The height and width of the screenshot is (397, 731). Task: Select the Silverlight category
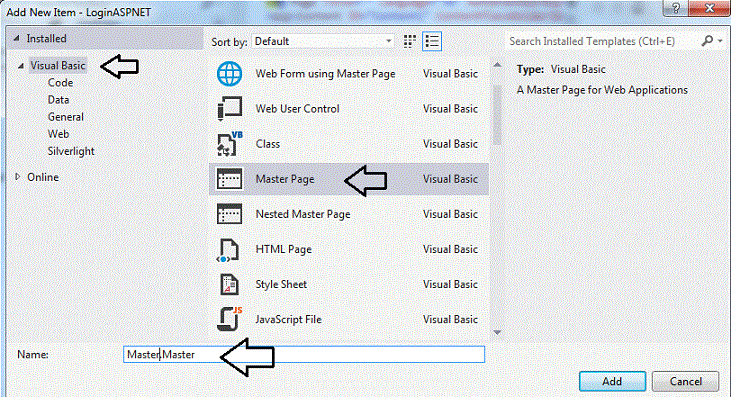(x=71, y=151)
